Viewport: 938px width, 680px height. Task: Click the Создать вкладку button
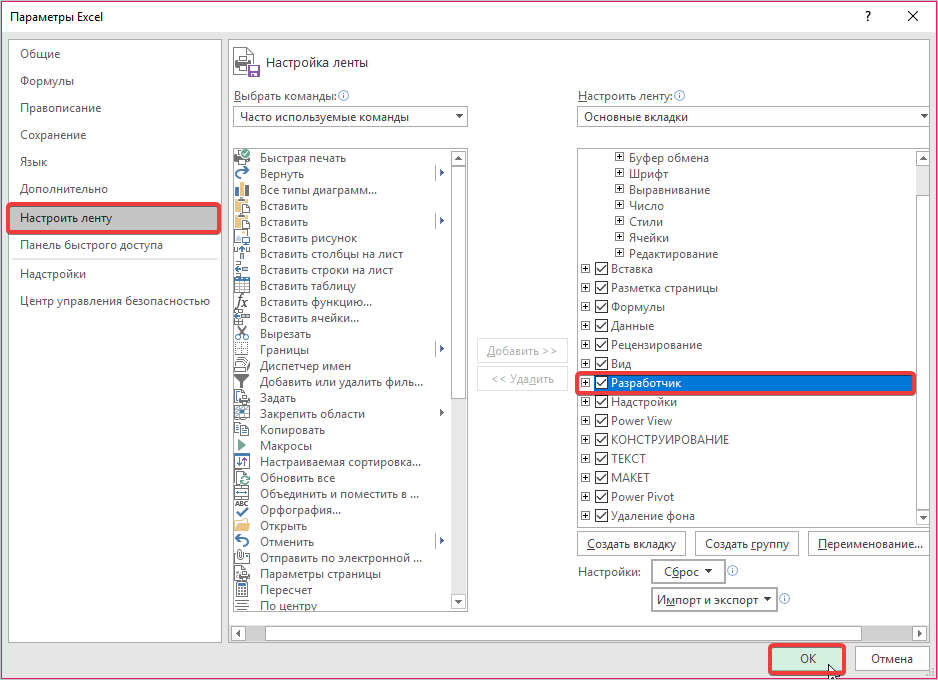click(x=631, y=544)
